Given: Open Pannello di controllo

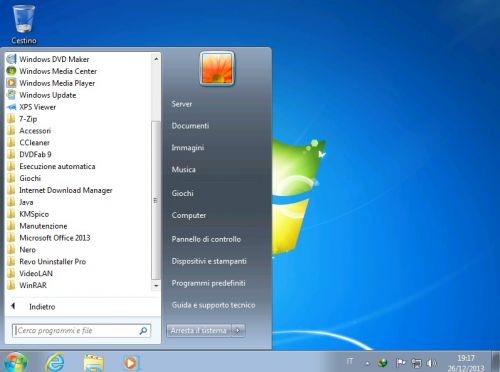Looking at the screenshot, I should [x=206, y=239].
